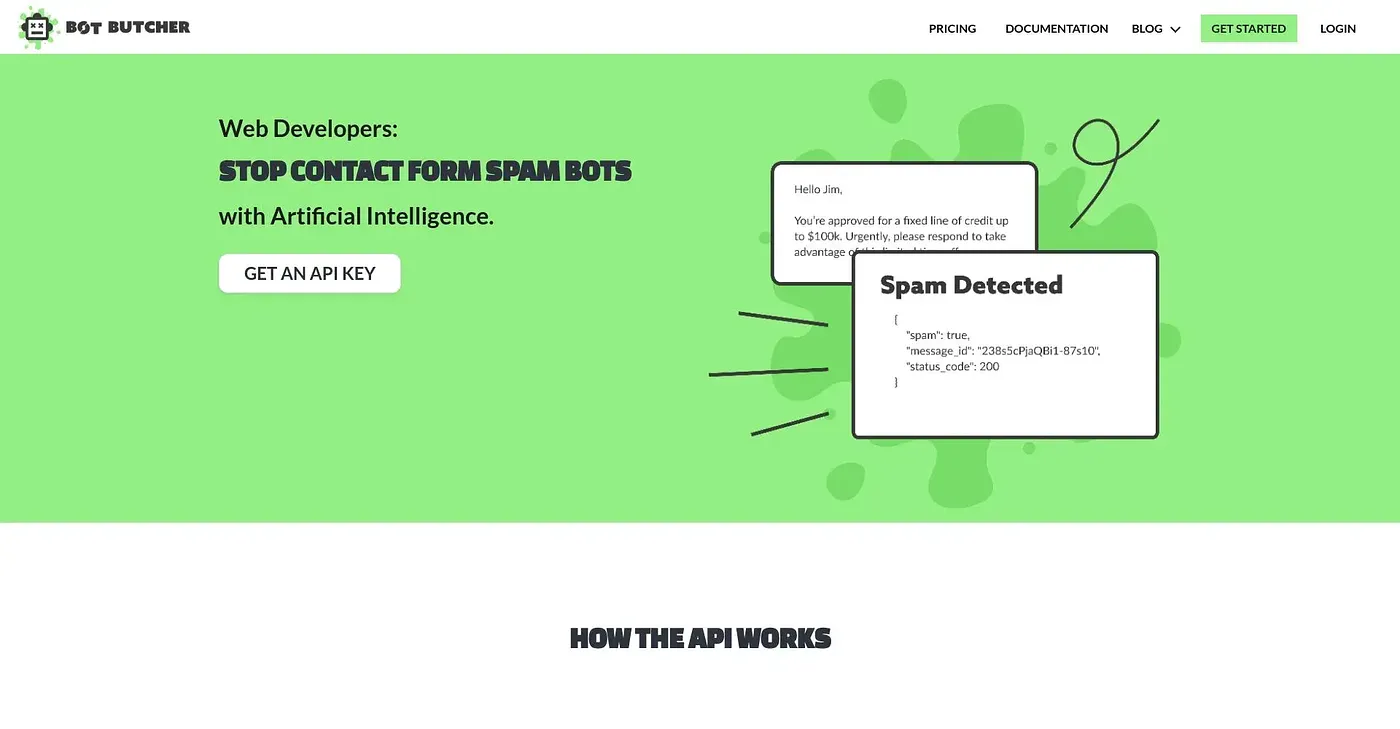Click the "message_id" value line

click(x=1003, y=351)
